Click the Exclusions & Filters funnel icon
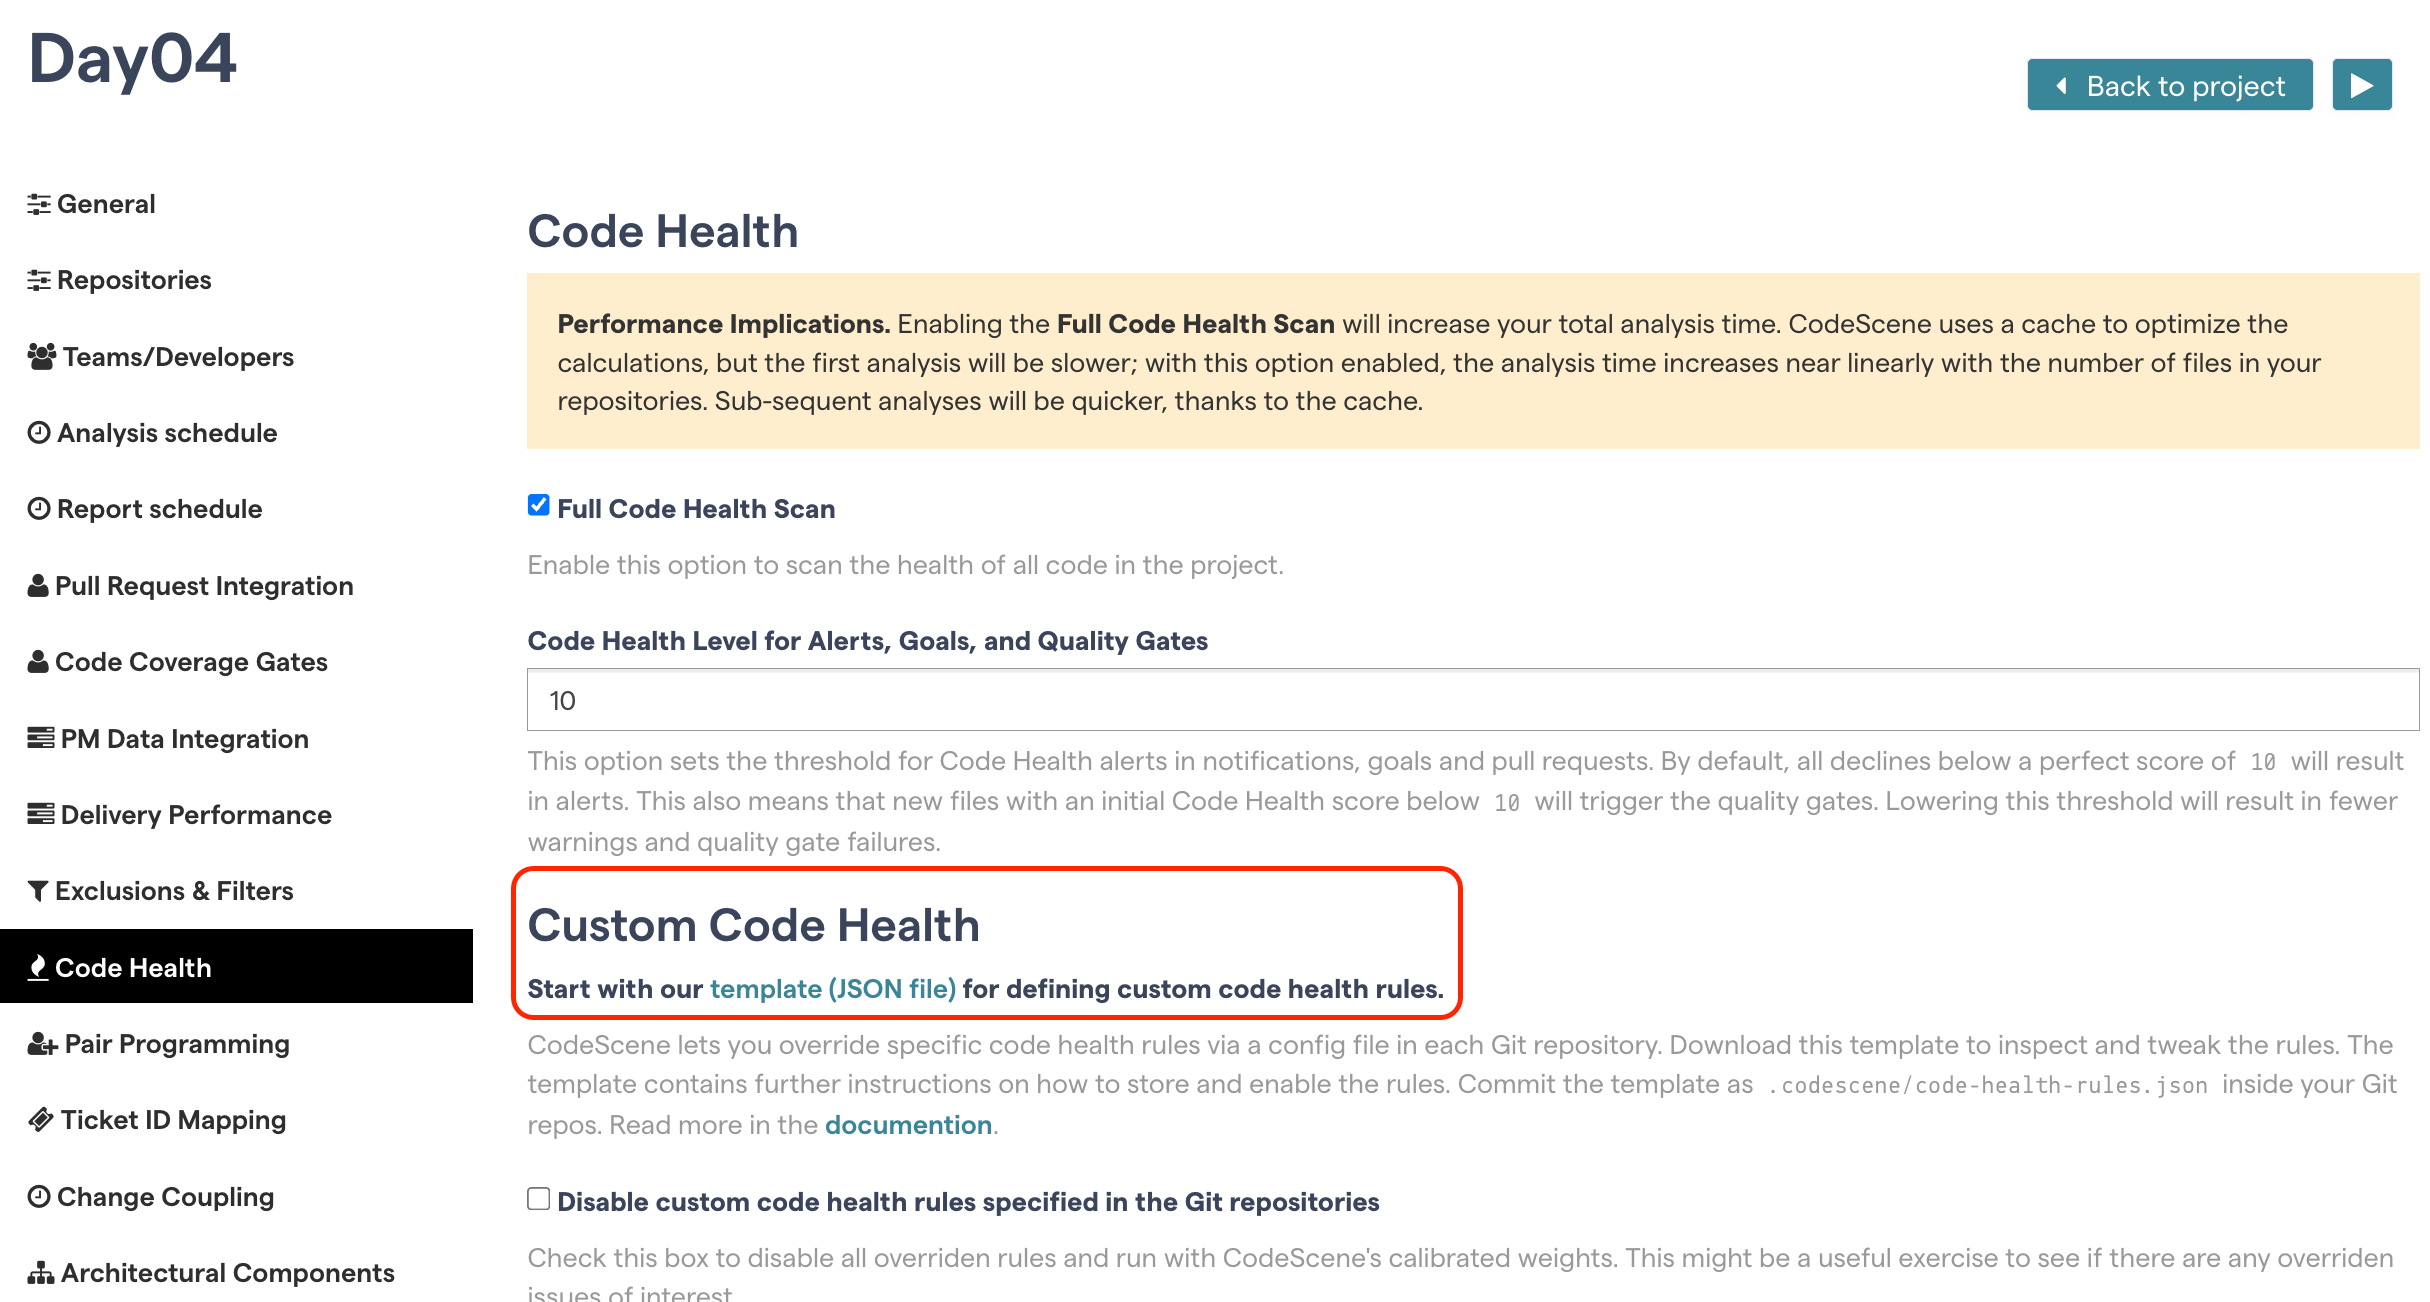The height and width of the screenshot is (1302, 2430). (x=38, y=891)
